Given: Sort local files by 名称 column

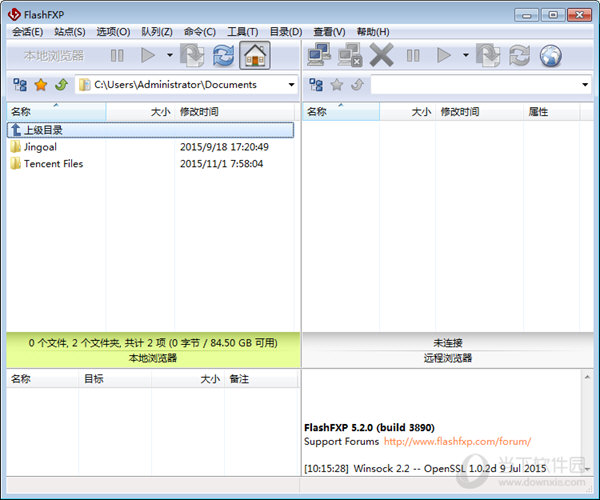Looking at the screenshot, I should pyautogui.click(x=56, y=112).
